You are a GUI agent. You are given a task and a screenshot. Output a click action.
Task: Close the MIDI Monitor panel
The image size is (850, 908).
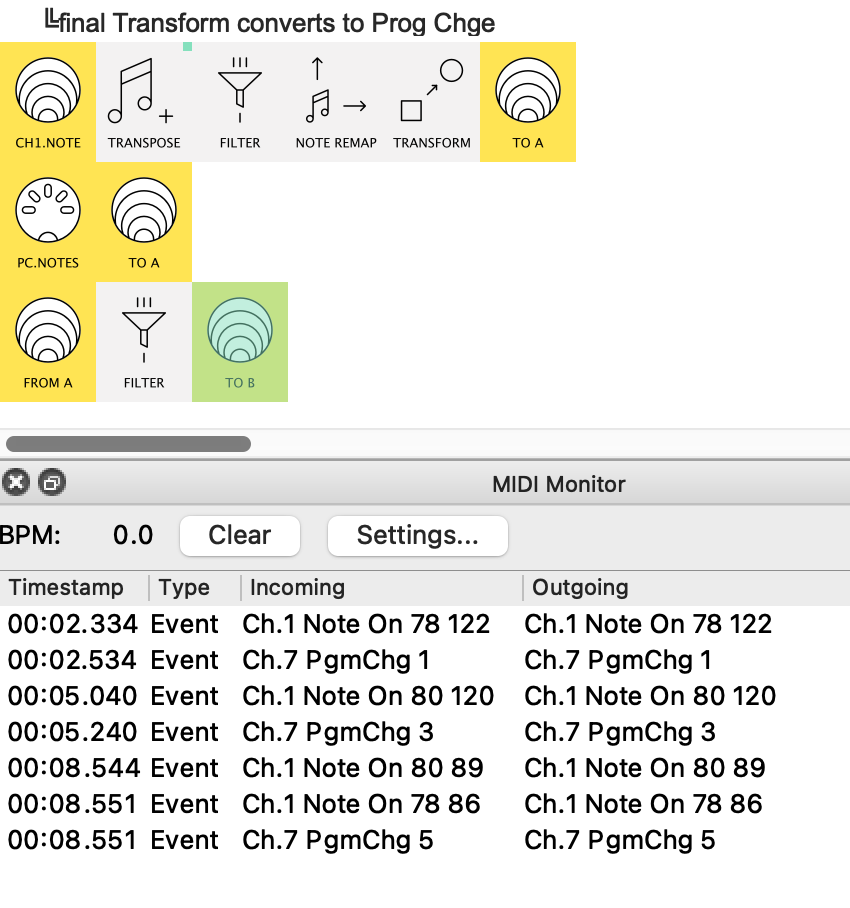coord(15,484)
